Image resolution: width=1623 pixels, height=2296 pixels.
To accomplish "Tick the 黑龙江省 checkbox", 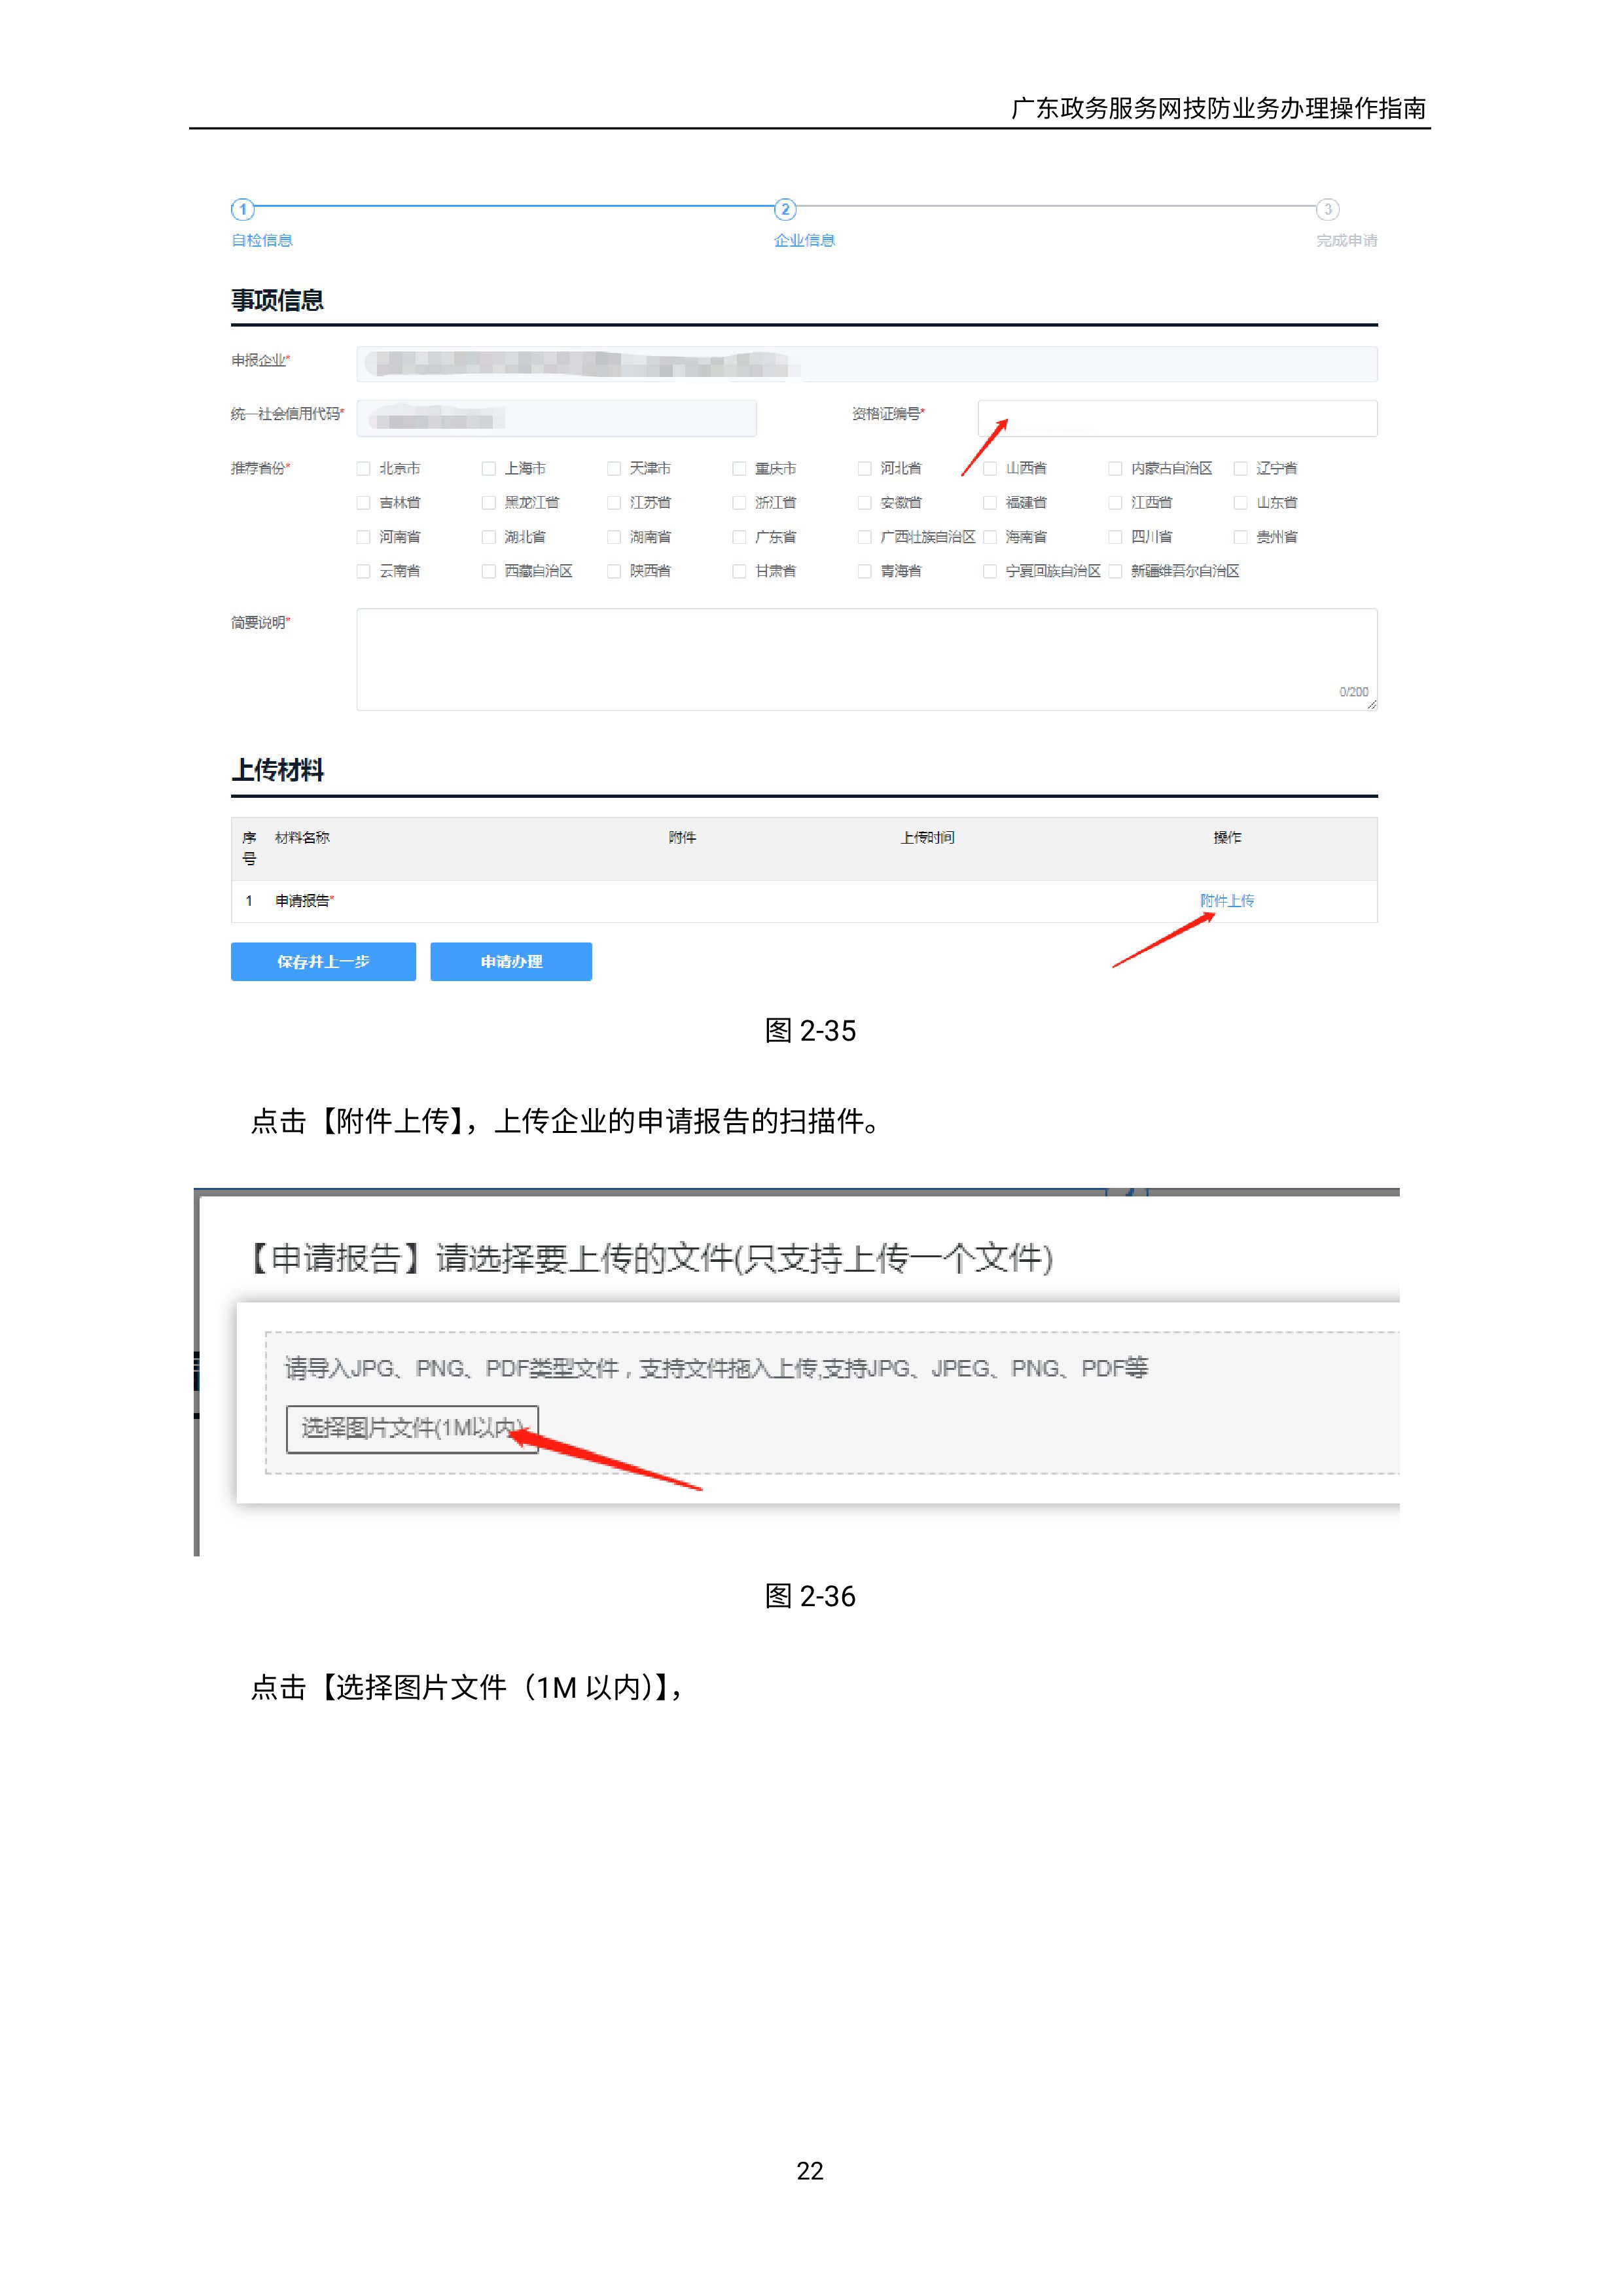I will [x=489, y=502].
